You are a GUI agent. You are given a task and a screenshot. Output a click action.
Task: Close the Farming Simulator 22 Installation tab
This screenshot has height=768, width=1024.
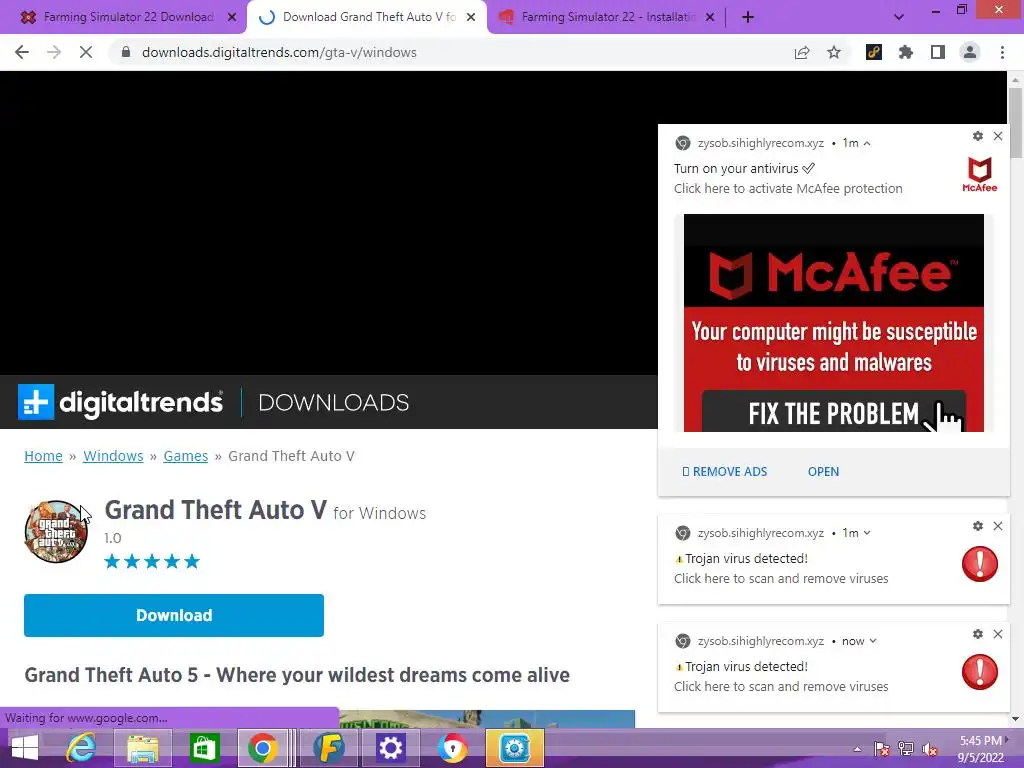710,17
